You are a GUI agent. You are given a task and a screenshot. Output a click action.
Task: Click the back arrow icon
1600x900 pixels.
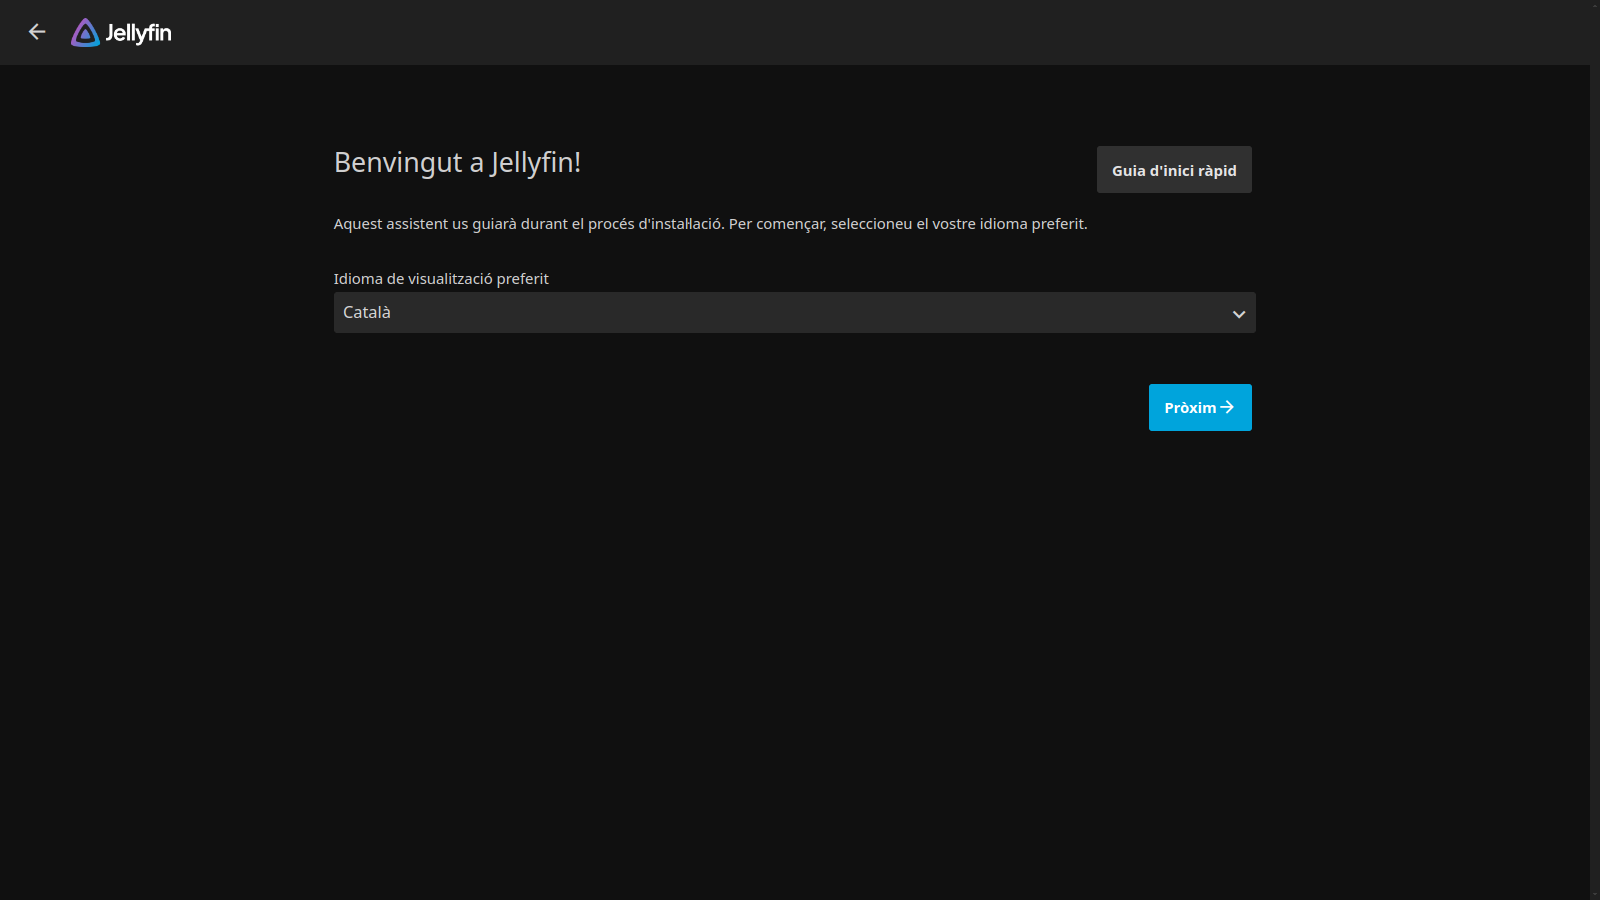(37, 32)
